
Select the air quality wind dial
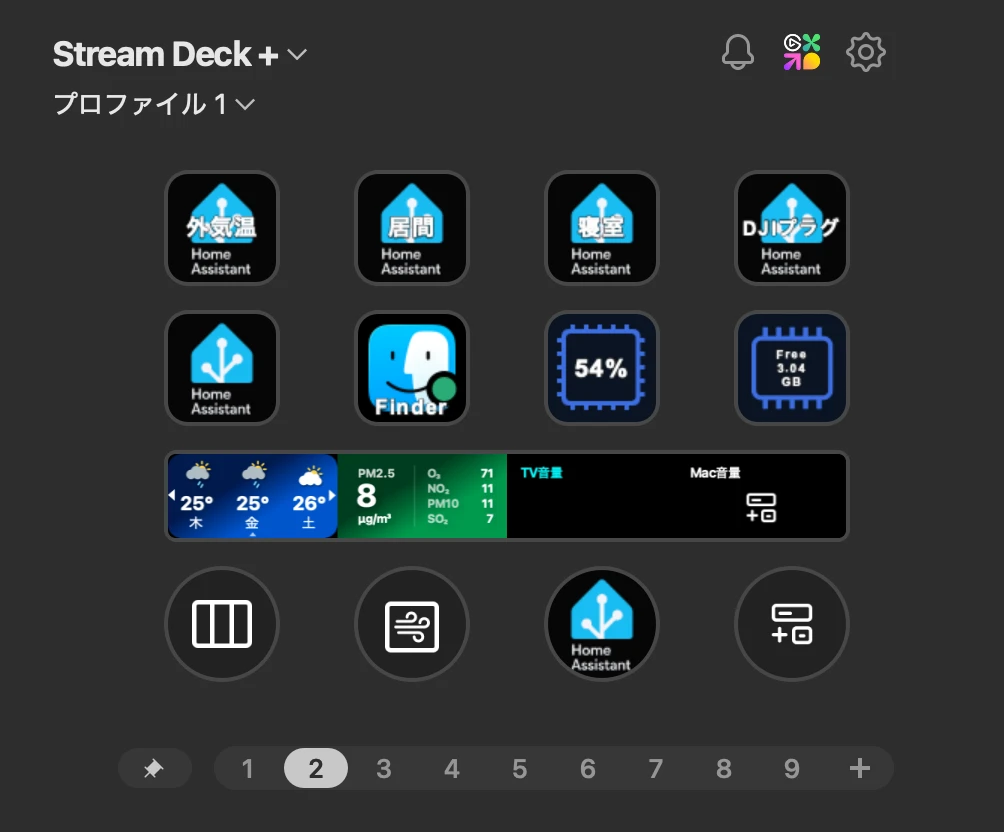click(412, 624)
